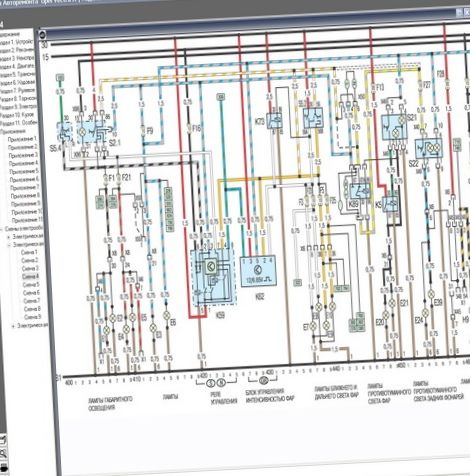
Task: Select Приложение 9 in the tree
Action: coord(26,204)
